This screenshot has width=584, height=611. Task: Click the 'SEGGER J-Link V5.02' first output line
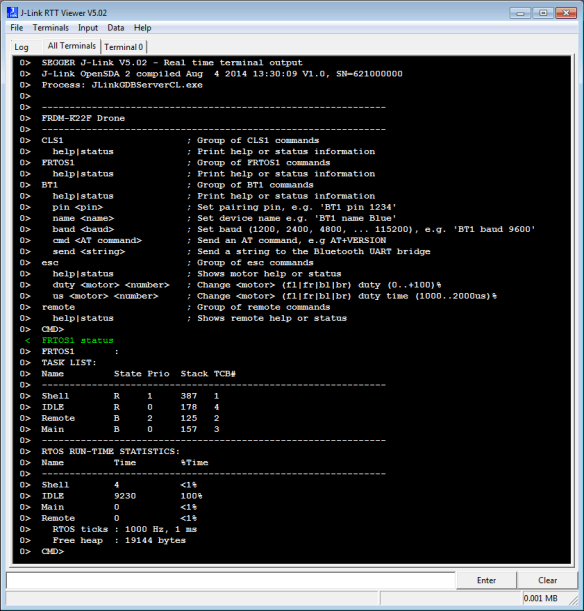point(172,63)
